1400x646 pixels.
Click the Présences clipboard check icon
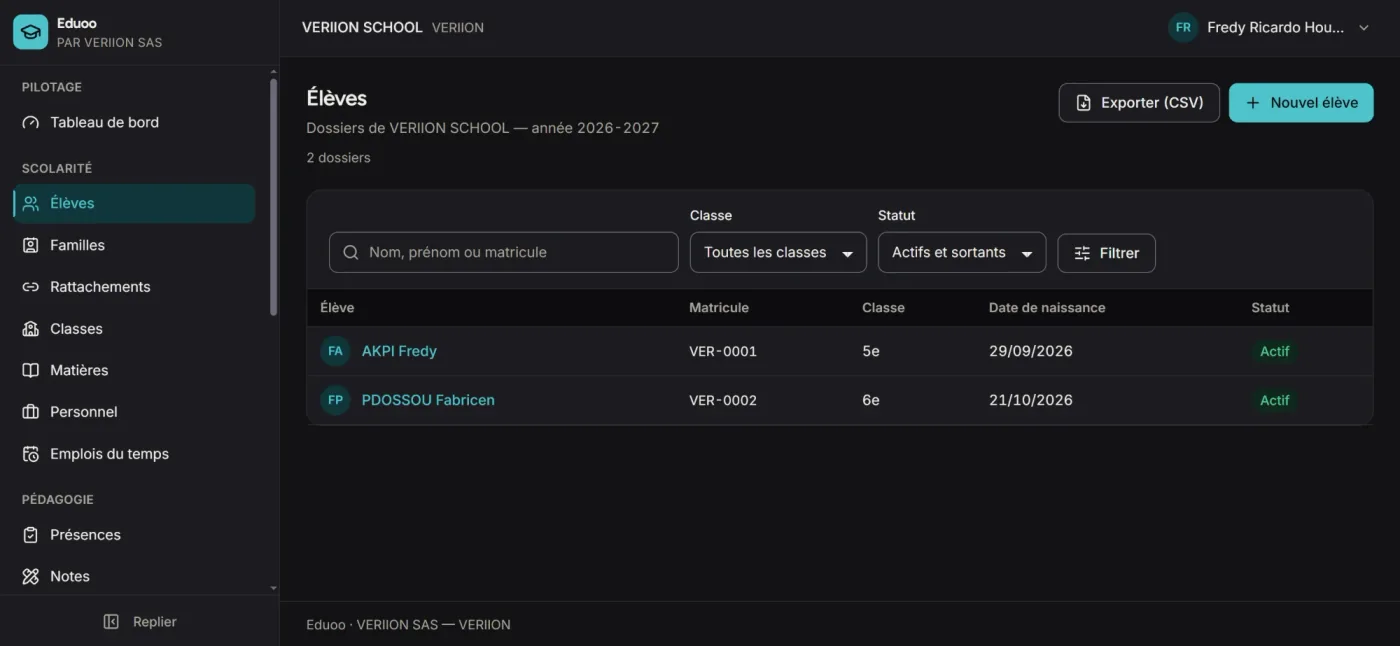pos(31,535)
